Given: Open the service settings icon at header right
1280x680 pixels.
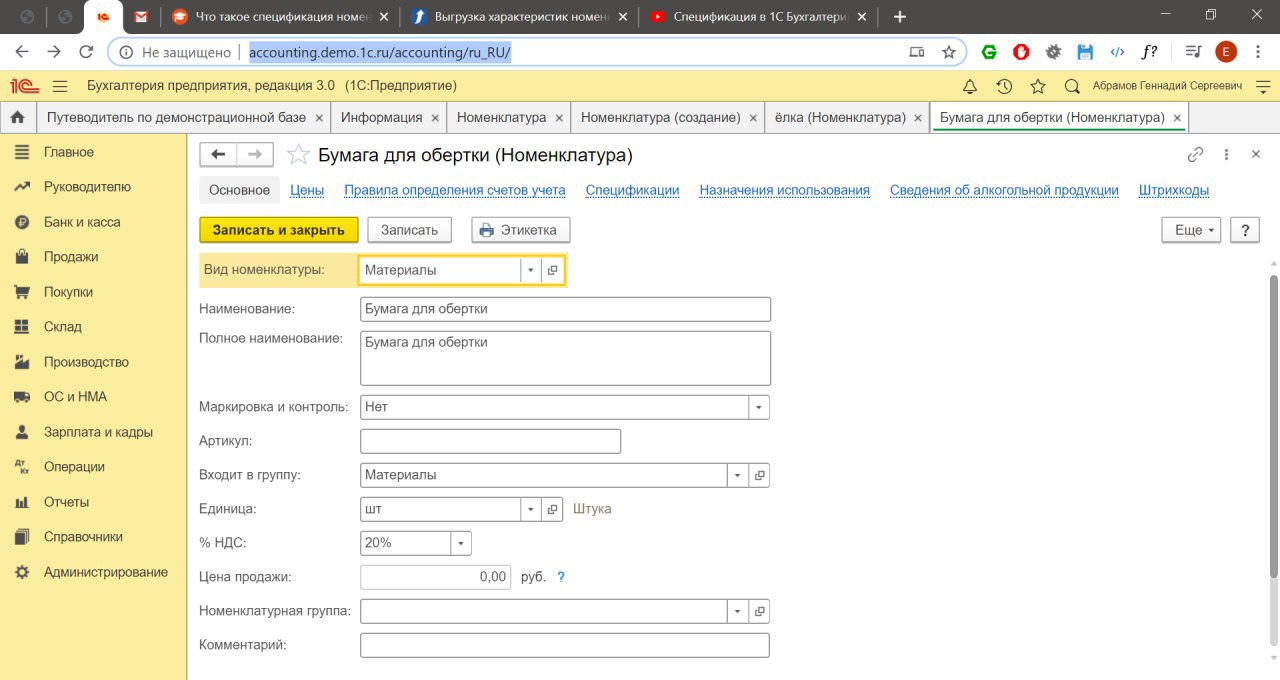Looking at the screenshot, I should pos(1265,86).
